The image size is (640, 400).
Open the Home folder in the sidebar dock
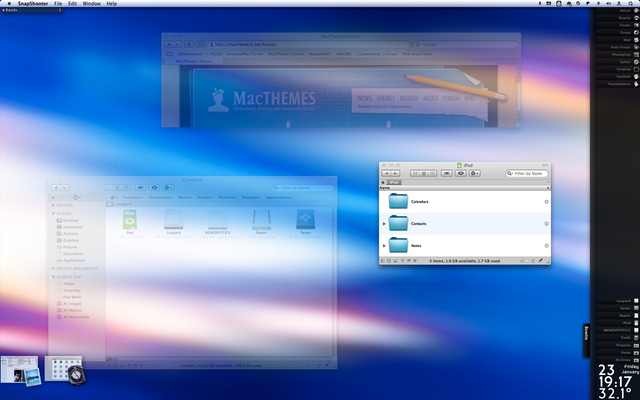[x=618, y=353]
